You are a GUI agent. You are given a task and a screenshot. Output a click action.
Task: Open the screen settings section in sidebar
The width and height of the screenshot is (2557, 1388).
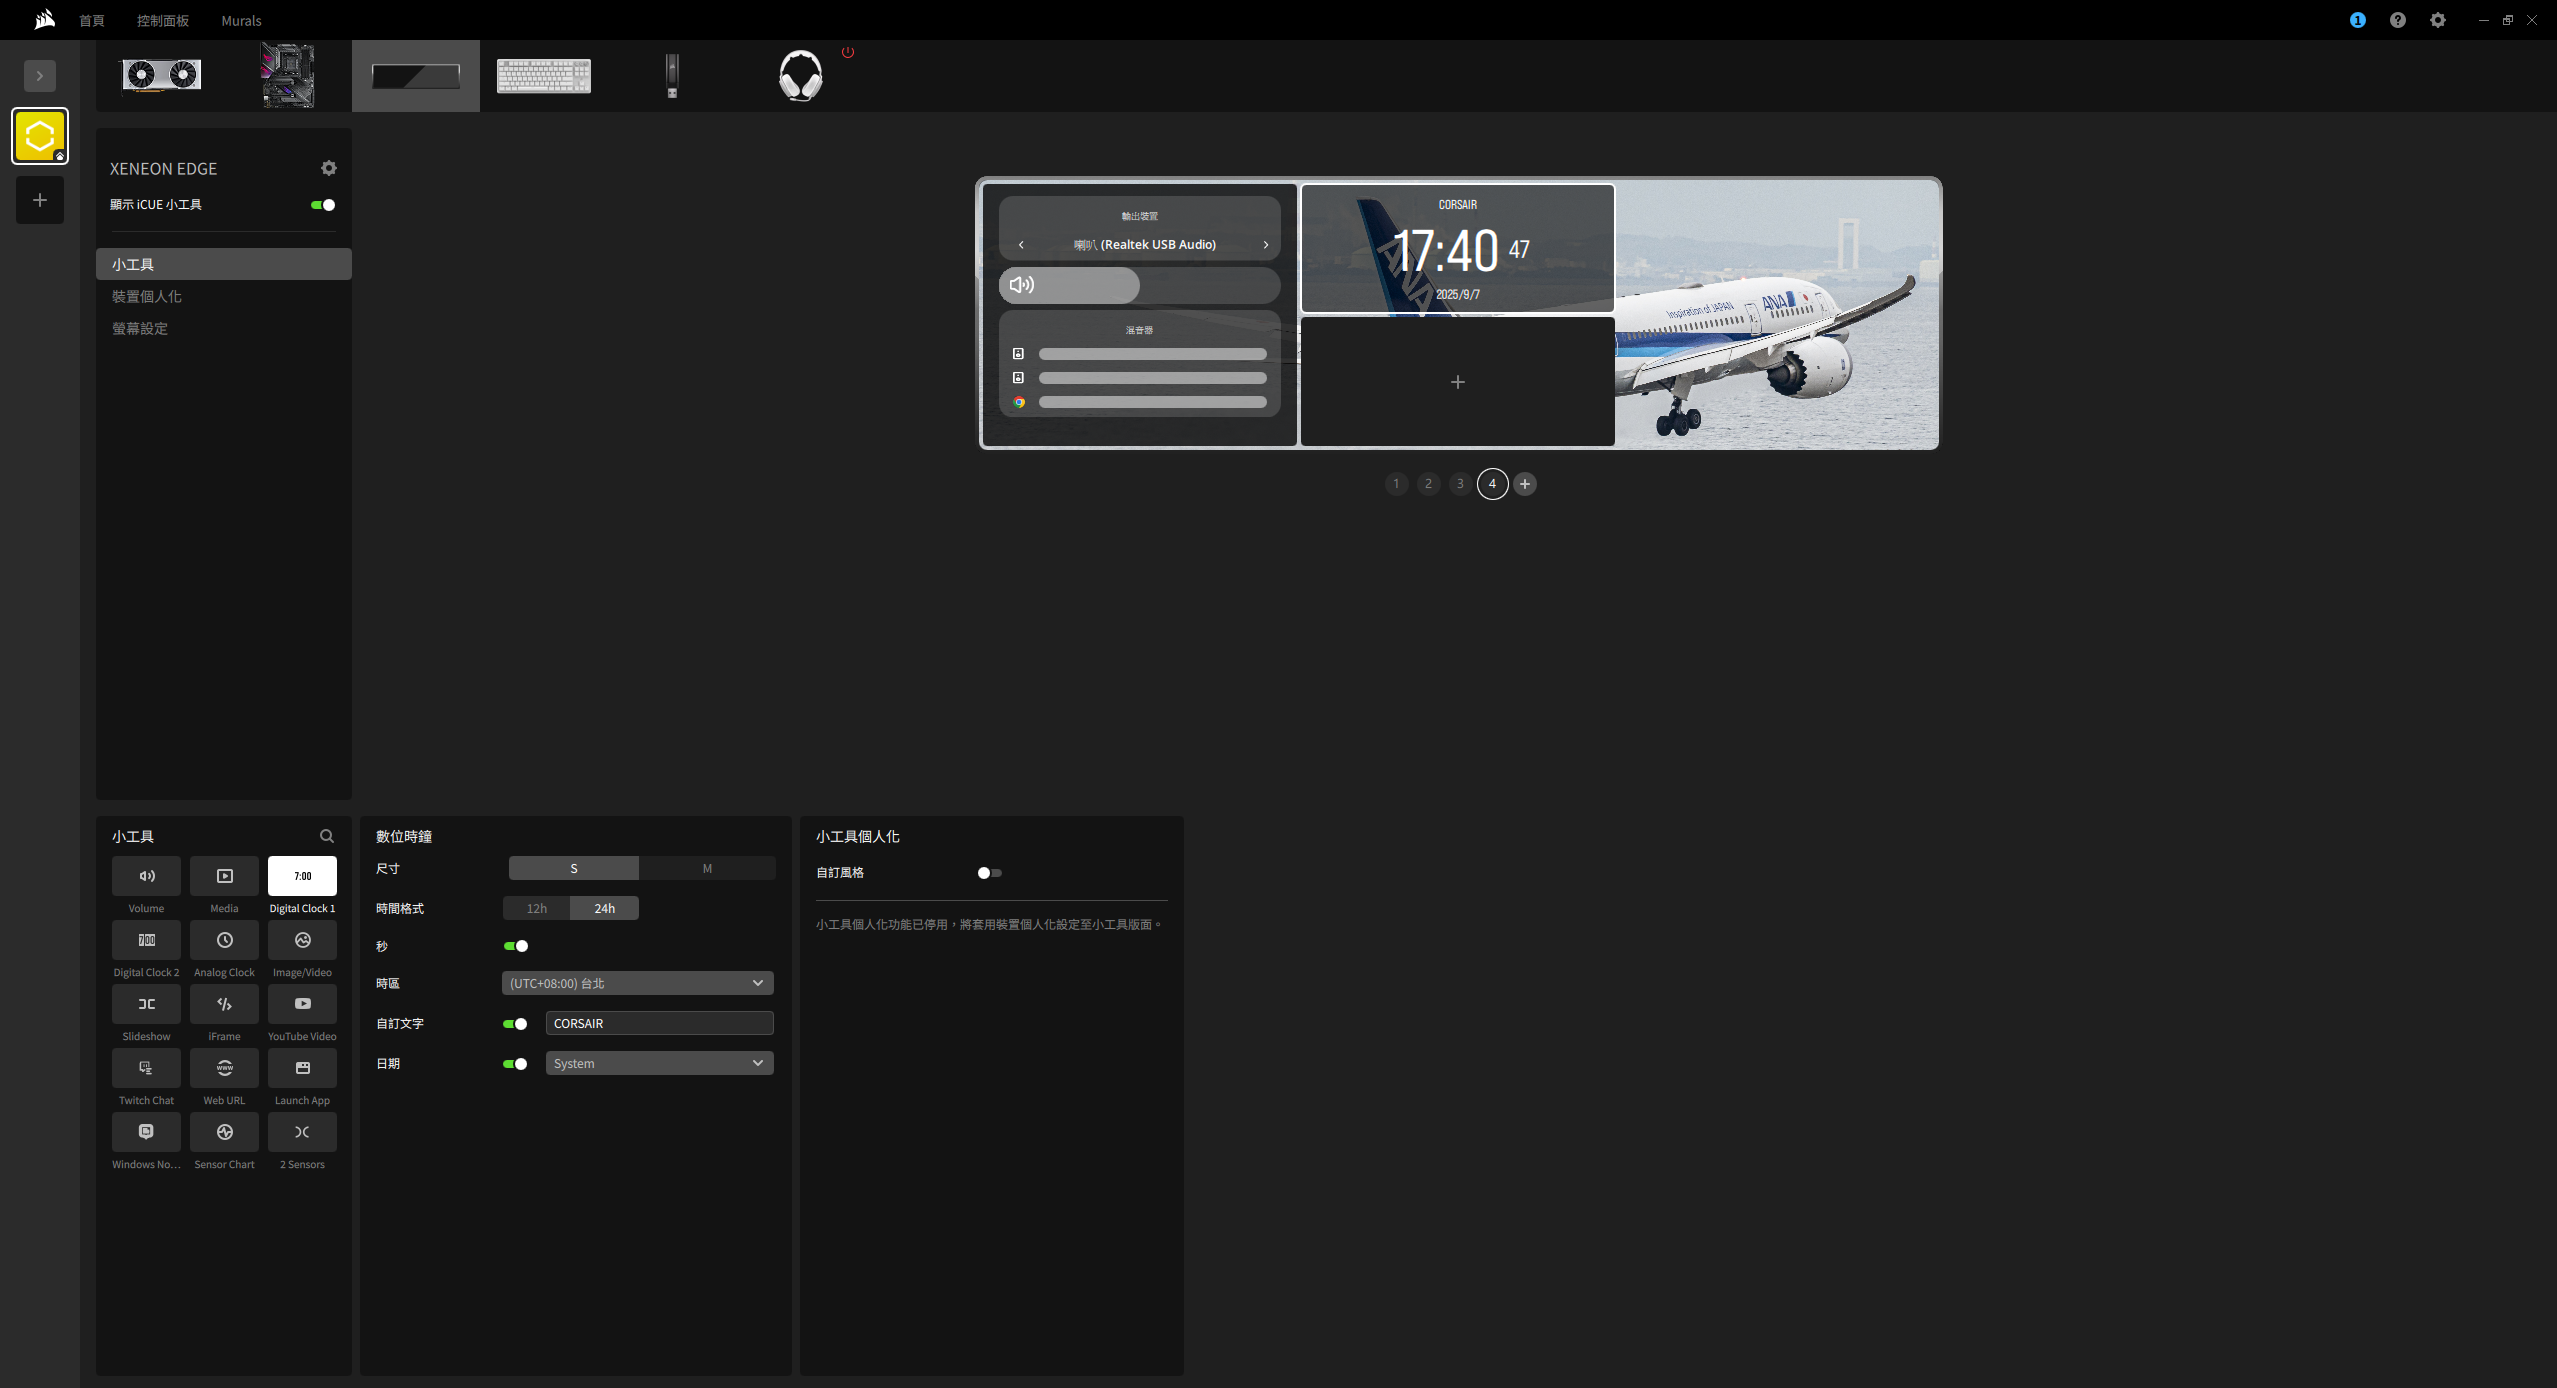(x=140, y=328)
